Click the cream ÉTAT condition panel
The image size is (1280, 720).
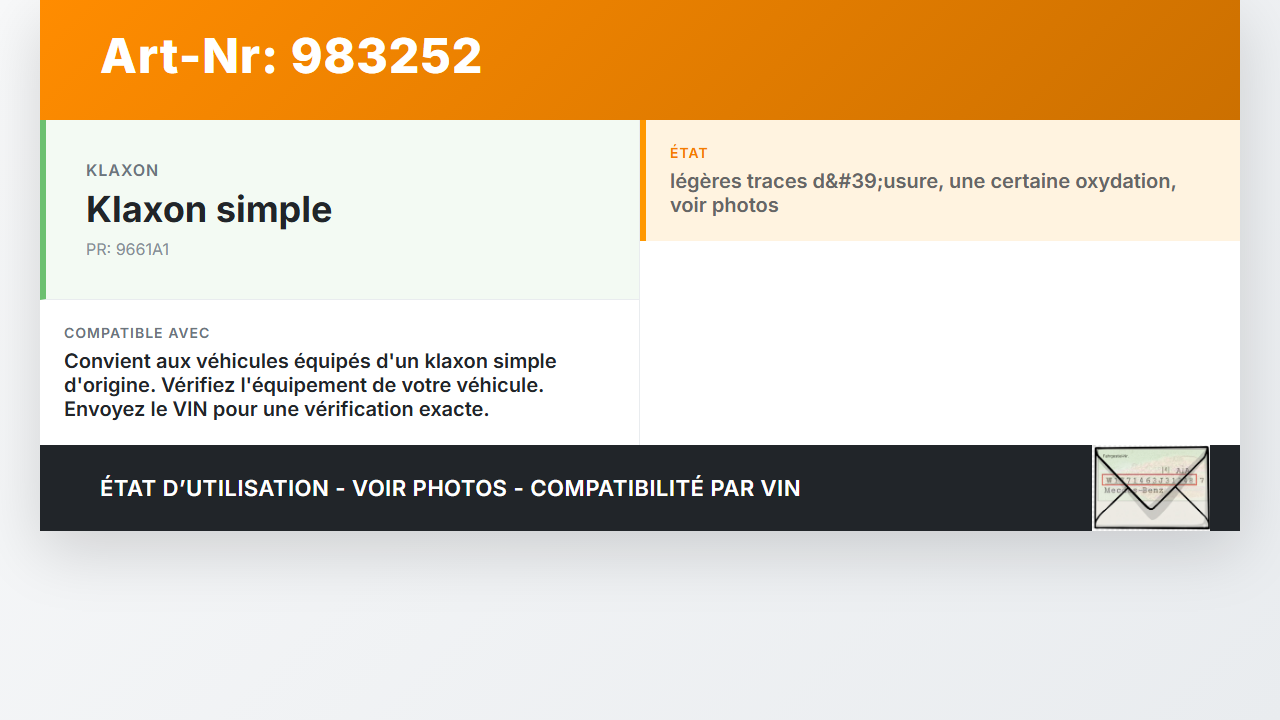click(940, 181)
